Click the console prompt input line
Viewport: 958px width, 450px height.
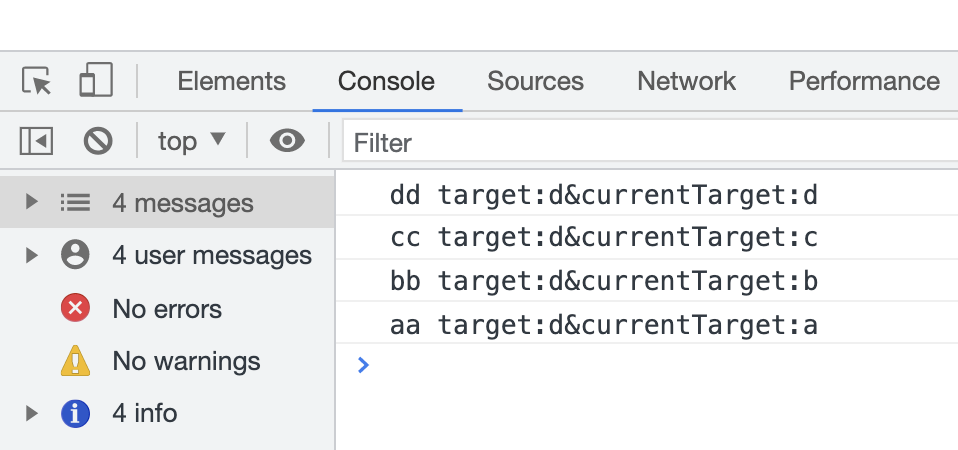650,366
